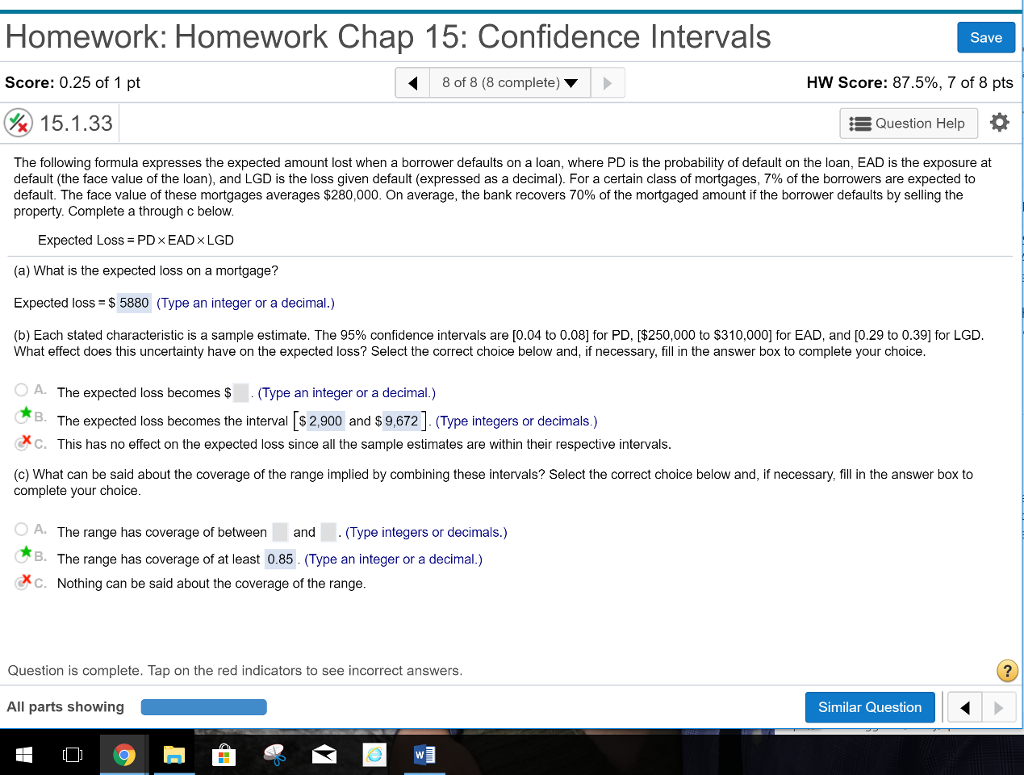Click the second coverage box in part (c) option A
The height and width of the screenshot is (775, 1024).
coord(328,532)
